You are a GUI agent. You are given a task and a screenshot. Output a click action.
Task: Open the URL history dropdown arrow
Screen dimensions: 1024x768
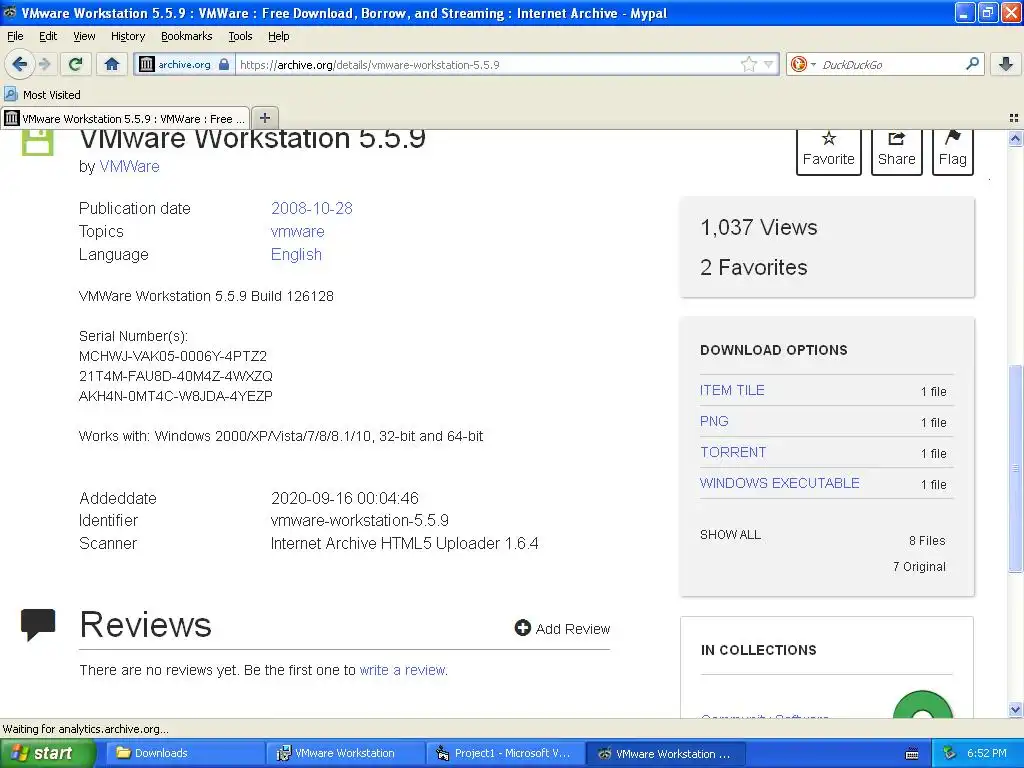[x=769, y=64]
